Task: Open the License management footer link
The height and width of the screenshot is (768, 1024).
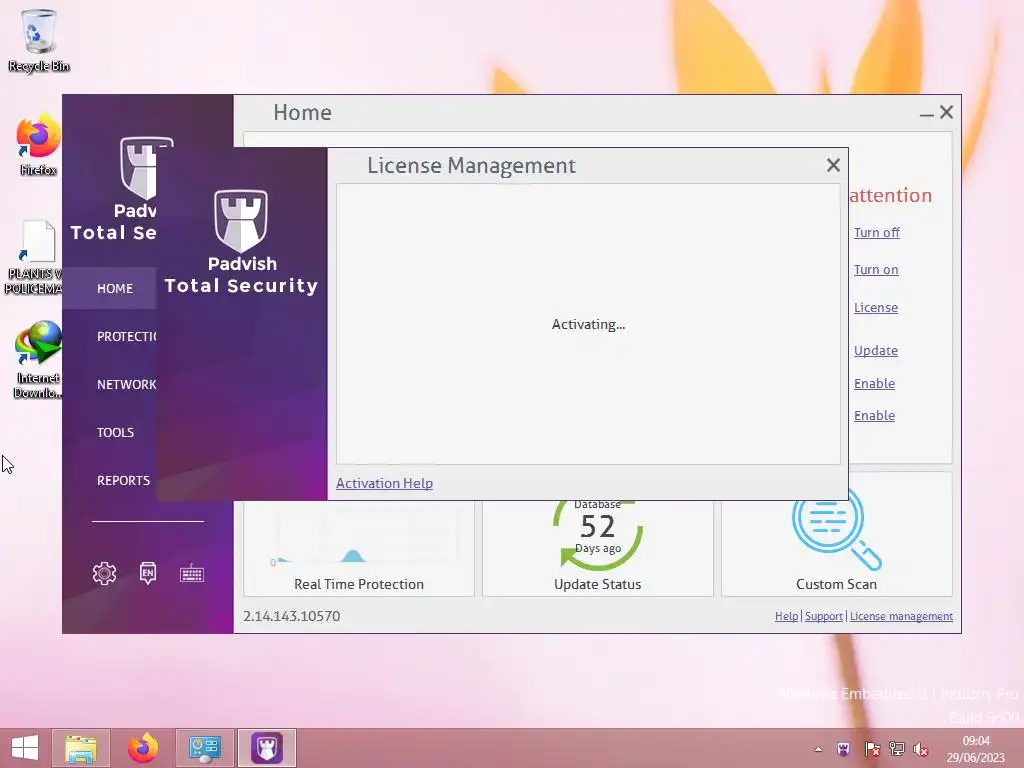Action: 901,616
